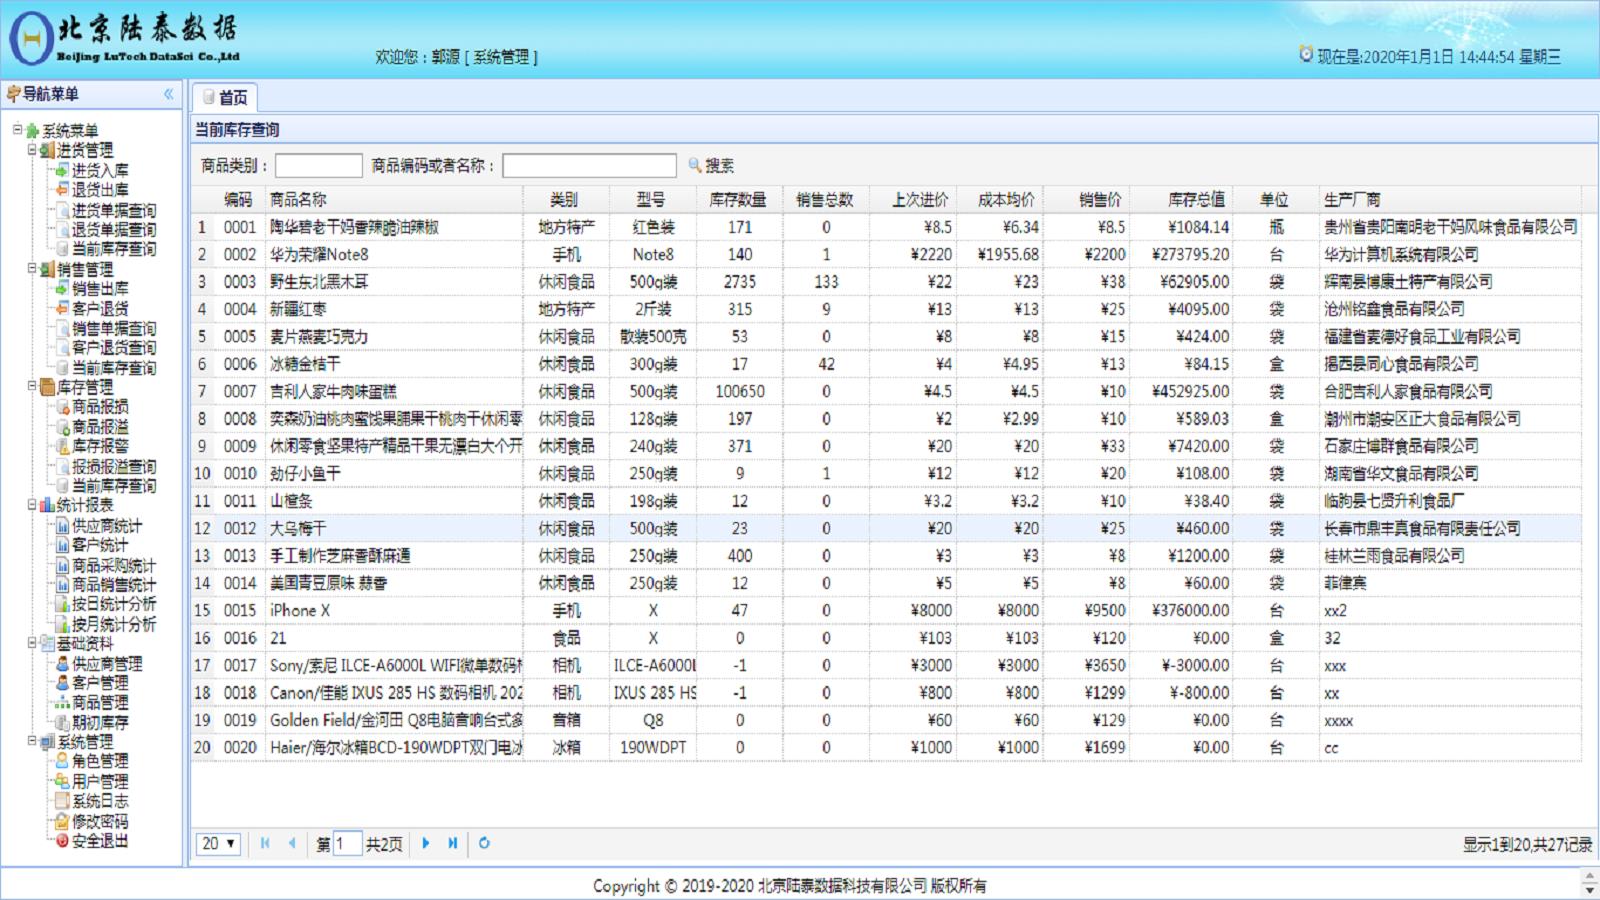Go to the first page

pyautogui.click(x=265, y=843)
